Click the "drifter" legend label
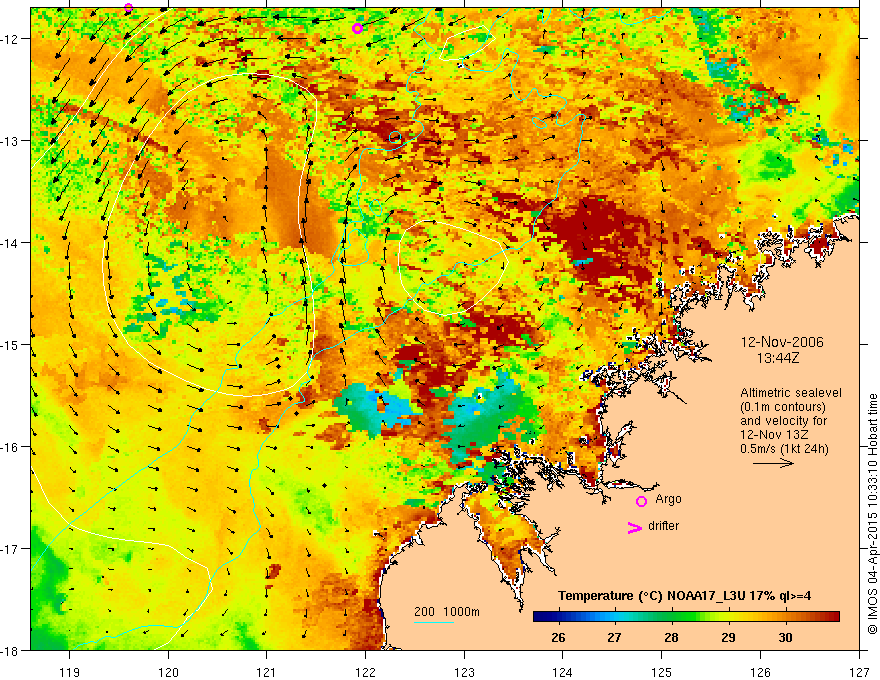The height and width of the screenshot is (680, 880). pos(663,526)
